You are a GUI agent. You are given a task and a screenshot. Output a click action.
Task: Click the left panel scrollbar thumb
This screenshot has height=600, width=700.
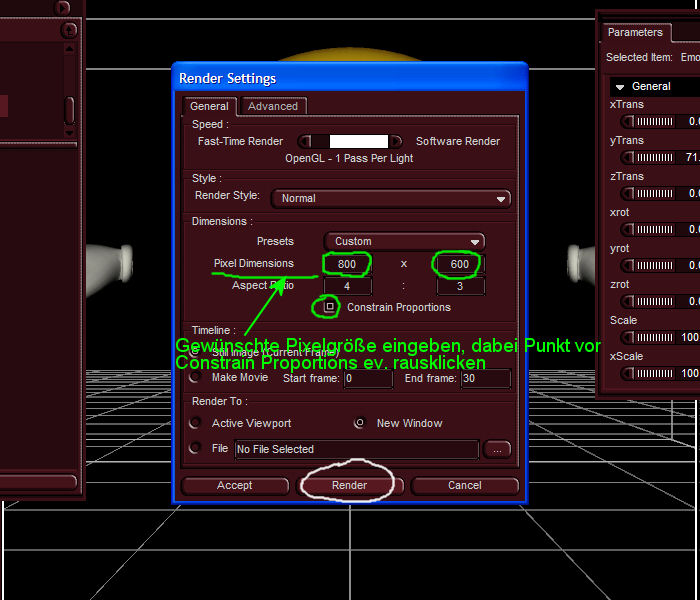pyautogui.click(x=69, y=110)
